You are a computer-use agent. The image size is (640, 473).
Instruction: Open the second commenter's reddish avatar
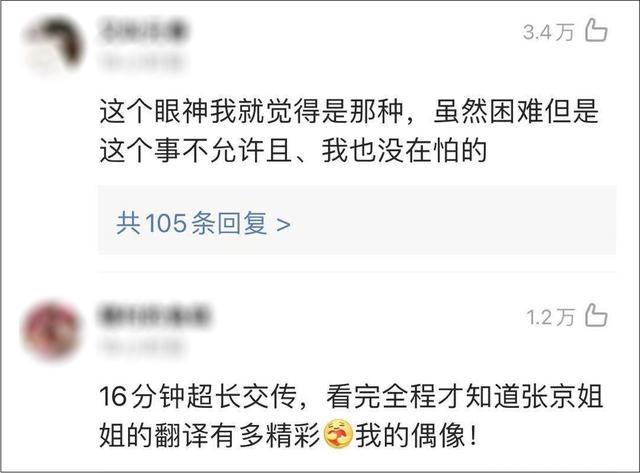point(51,330)
